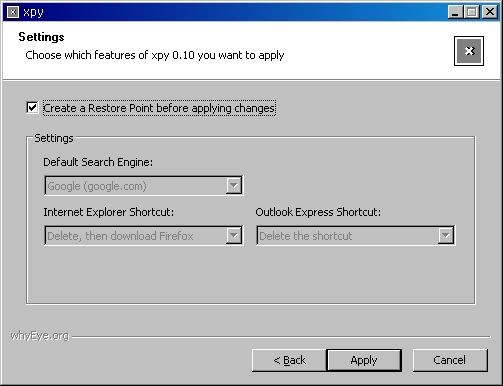Image resolution: width=503 pixels, height=386 pixels.
Task: Cancel the xpy settings wizard
Action: click(x=450, y=360)
